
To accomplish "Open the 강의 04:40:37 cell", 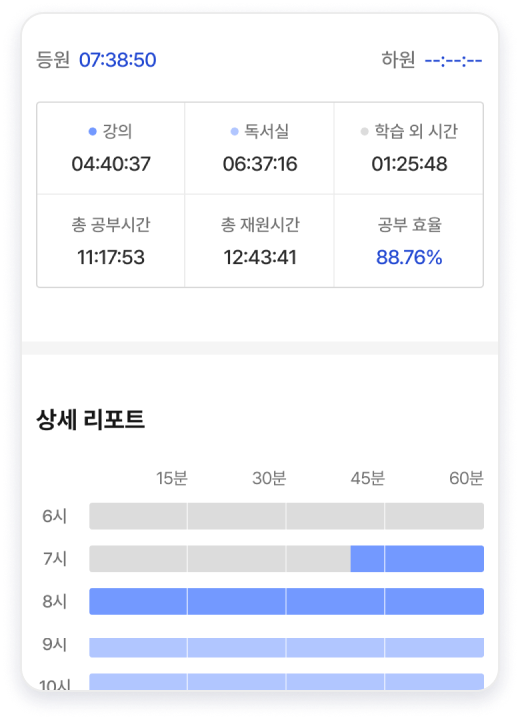I will click(x=111, y=148).
